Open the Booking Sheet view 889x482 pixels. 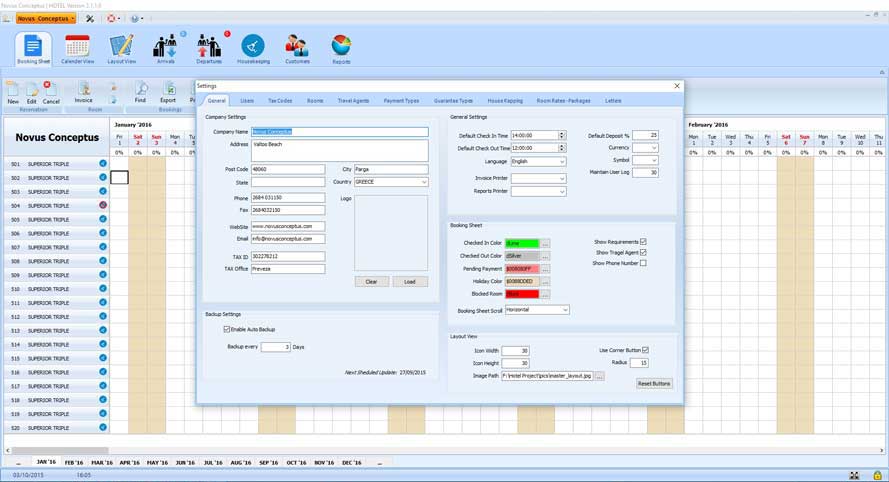point(33,49)
